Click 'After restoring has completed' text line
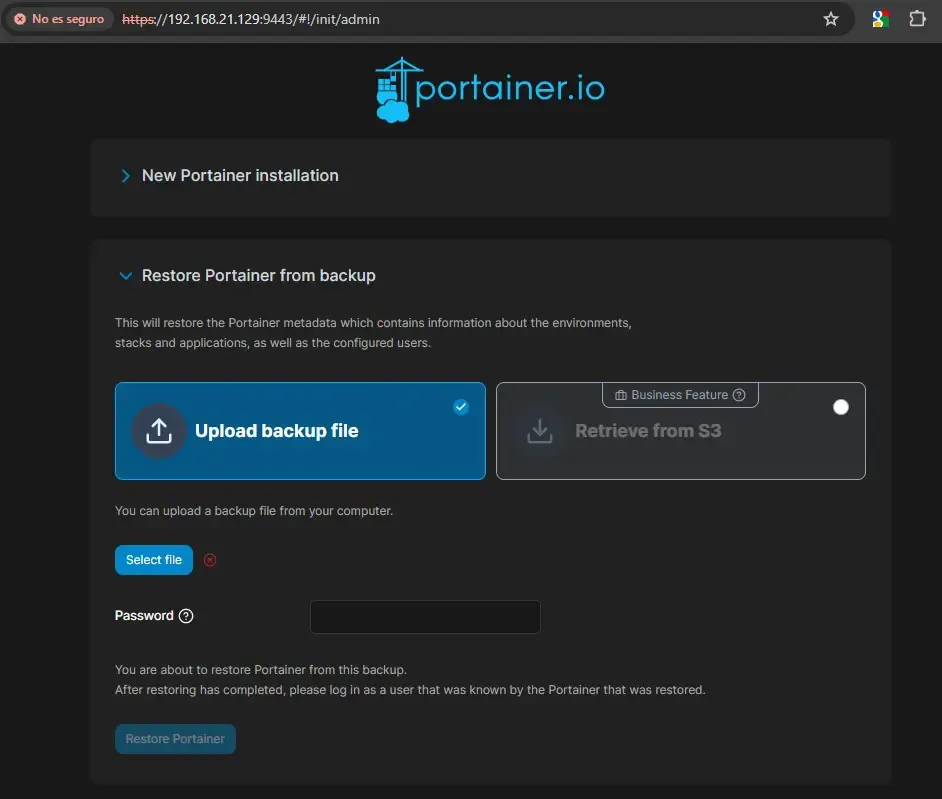942x799 pixels. pyautogui.click(x=410, y=690)
